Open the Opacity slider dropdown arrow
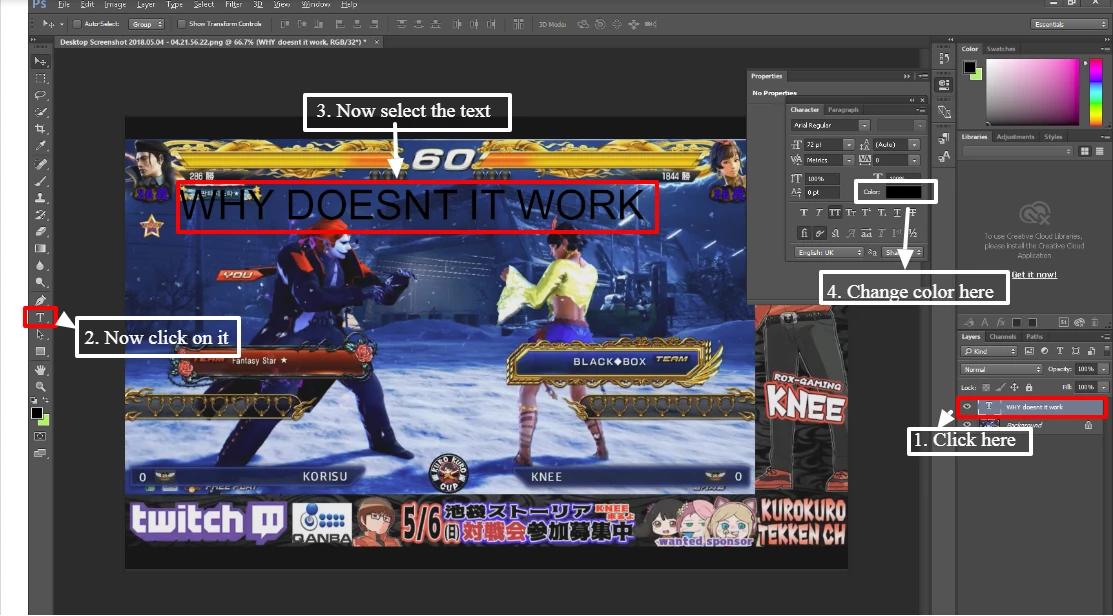 click(1103, 369)
